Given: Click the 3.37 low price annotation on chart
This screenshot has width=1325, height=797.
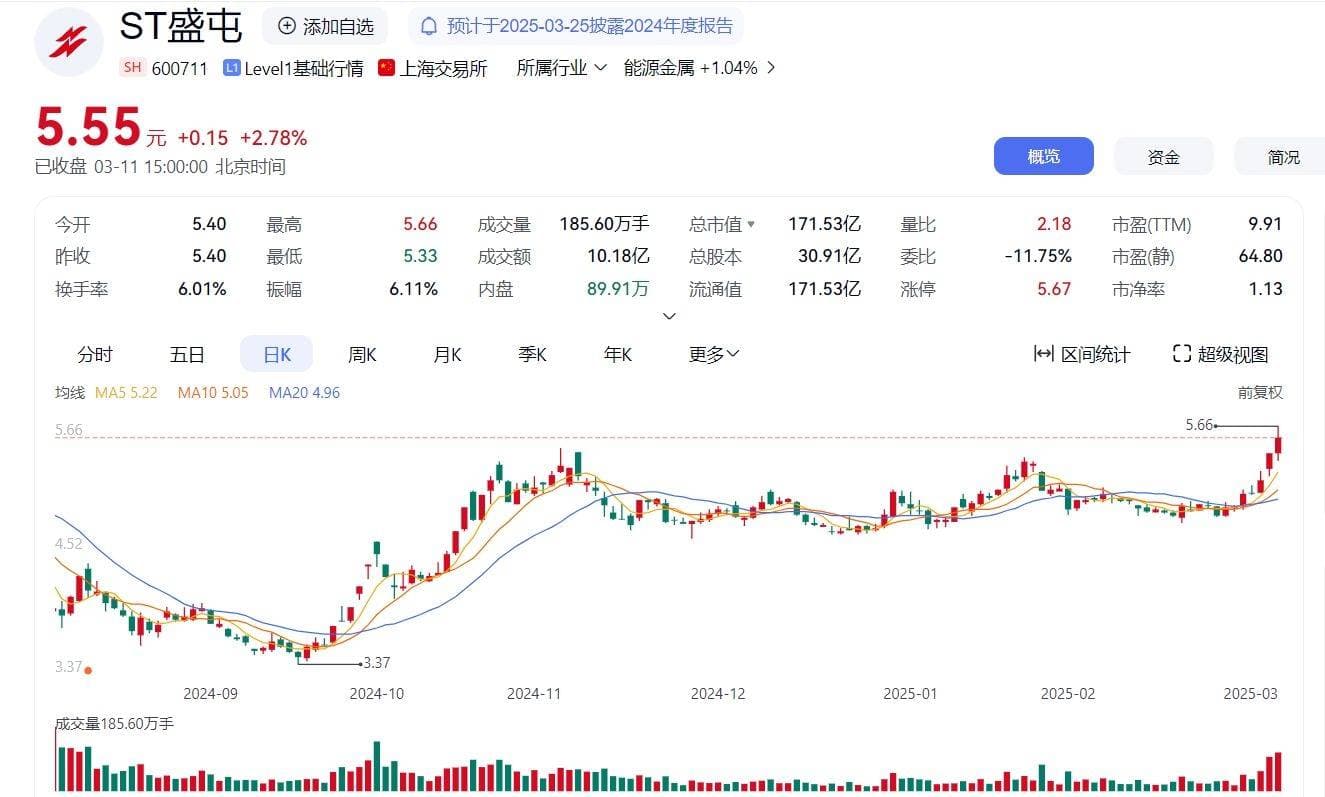Looking at the screenshot, I should (376, 663).
